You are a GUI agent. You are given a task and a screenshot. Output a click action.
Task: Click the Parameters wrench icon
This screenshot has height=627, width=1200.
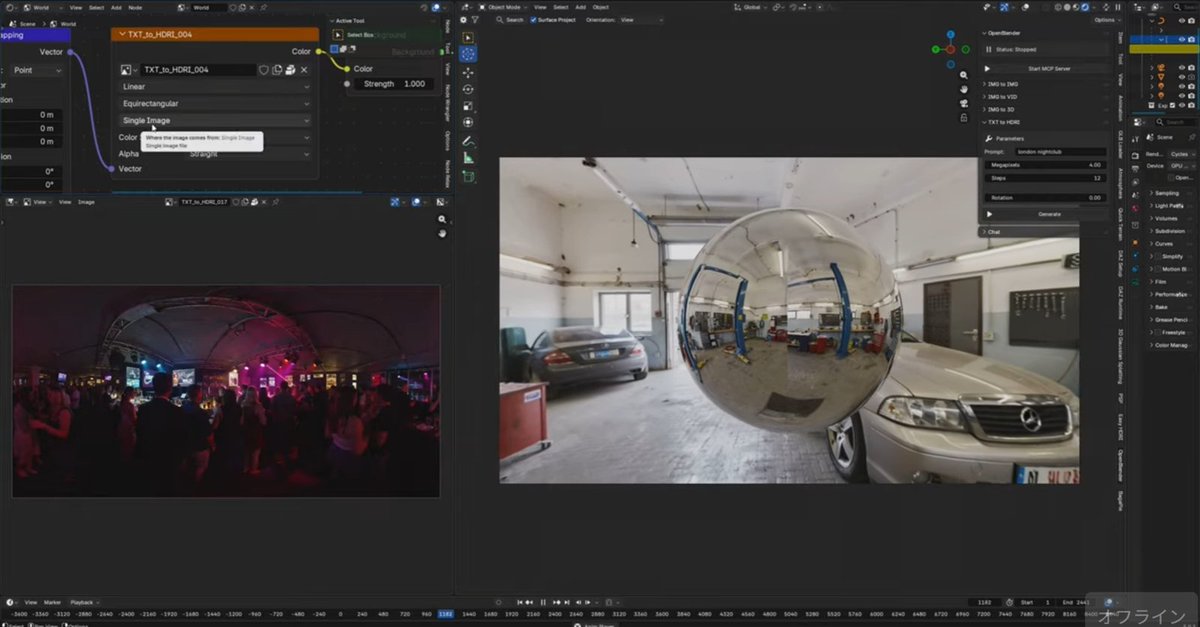(x=988, y=139)
